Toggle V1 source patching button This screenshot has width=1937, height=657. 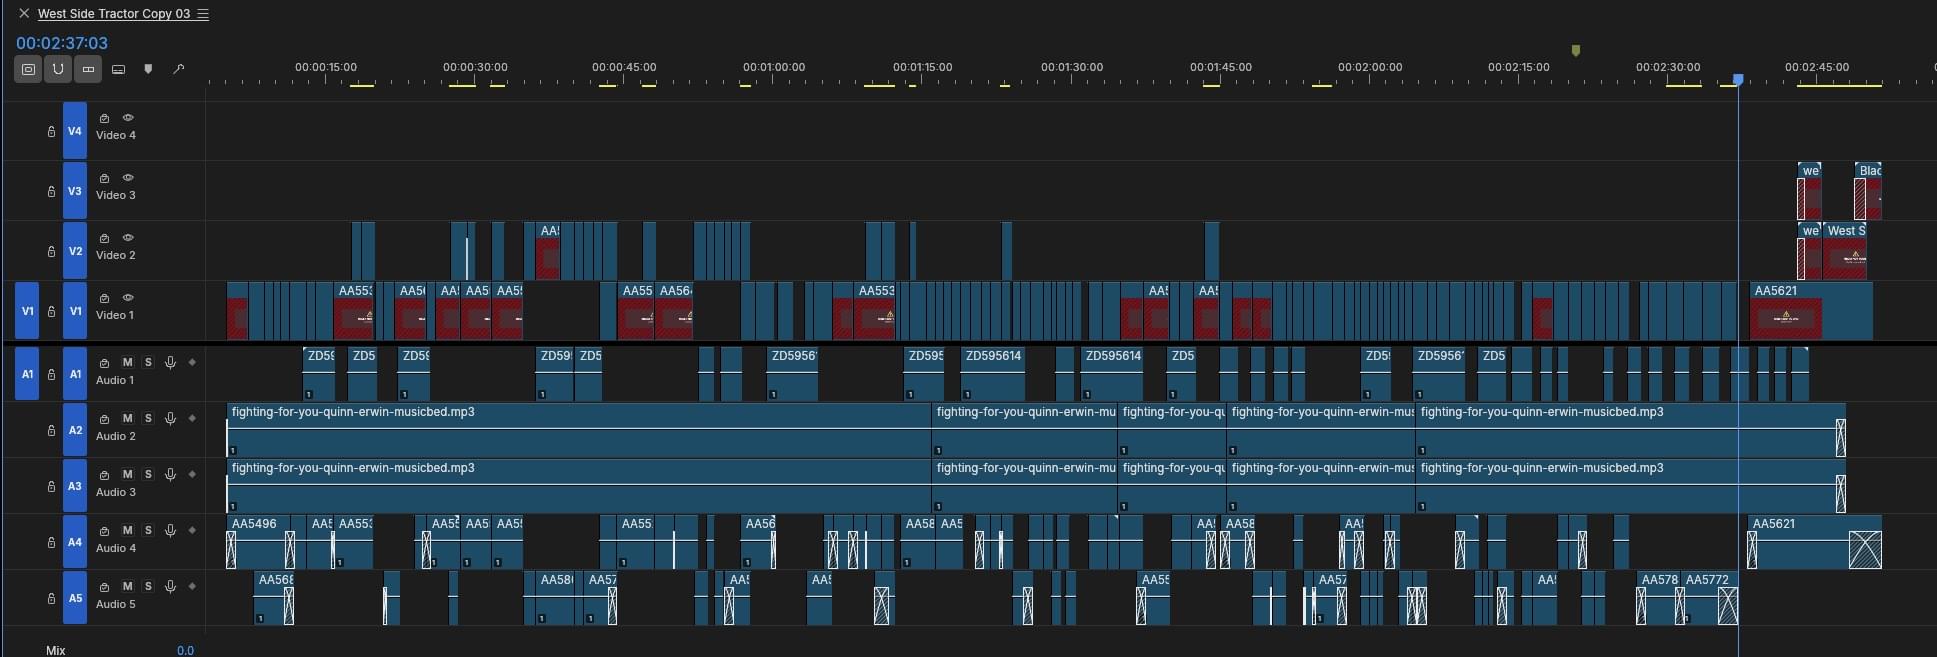point(27,311)
